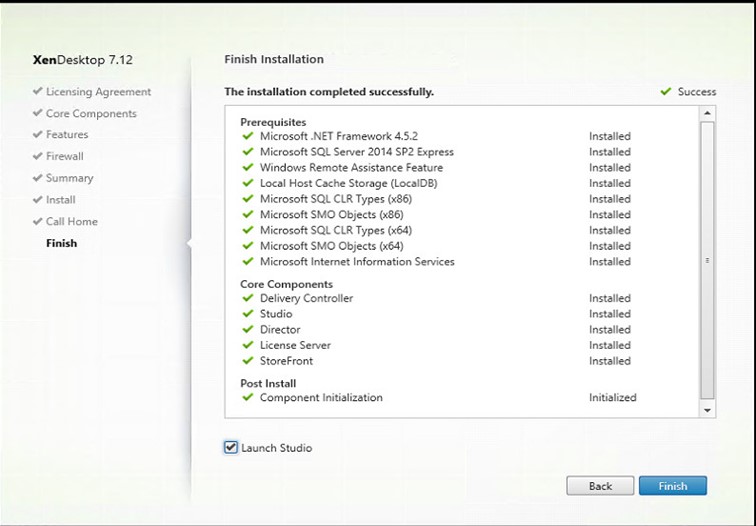Viewport: 756px width, 526px height.
Task: Click checkmark beside License Server
Action: point(248,345)
